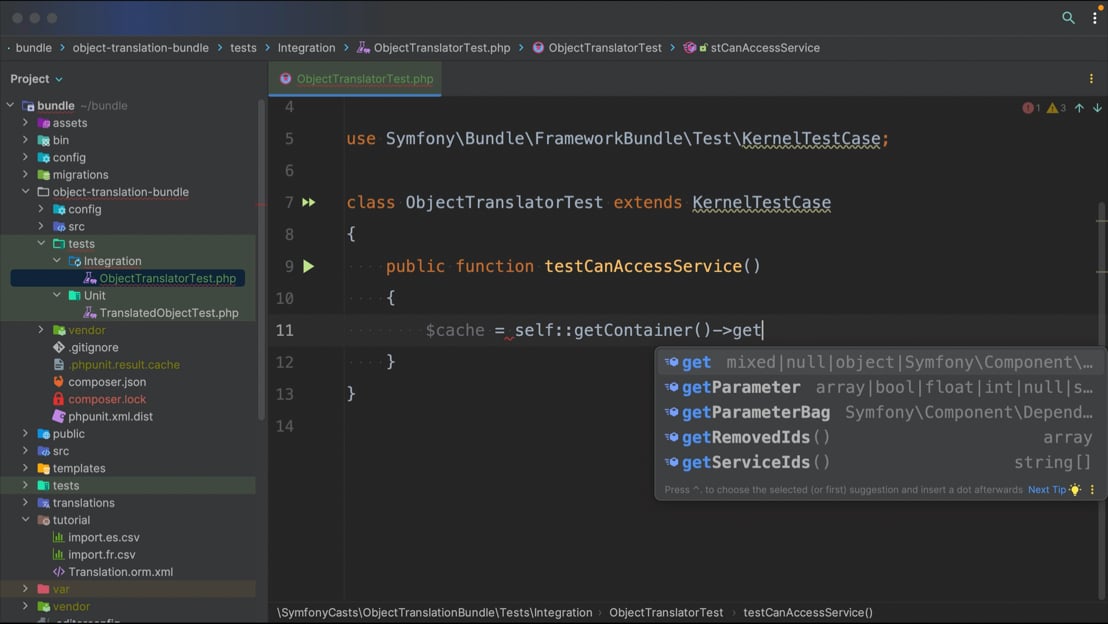Select the config folder under bundle root
The image size is (1108, 624).
click(x=69, y=158)
